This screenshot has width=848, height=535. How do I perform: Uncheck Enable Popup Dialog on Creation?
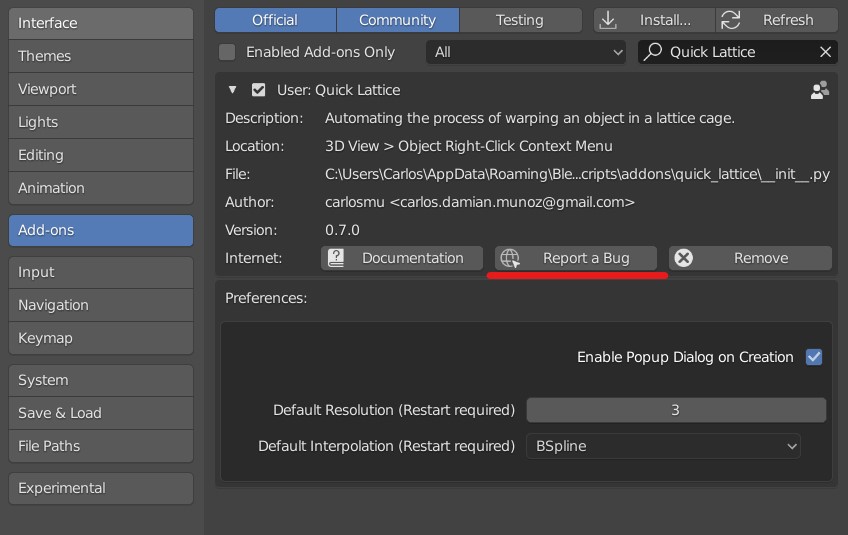(x=813, y=357)
